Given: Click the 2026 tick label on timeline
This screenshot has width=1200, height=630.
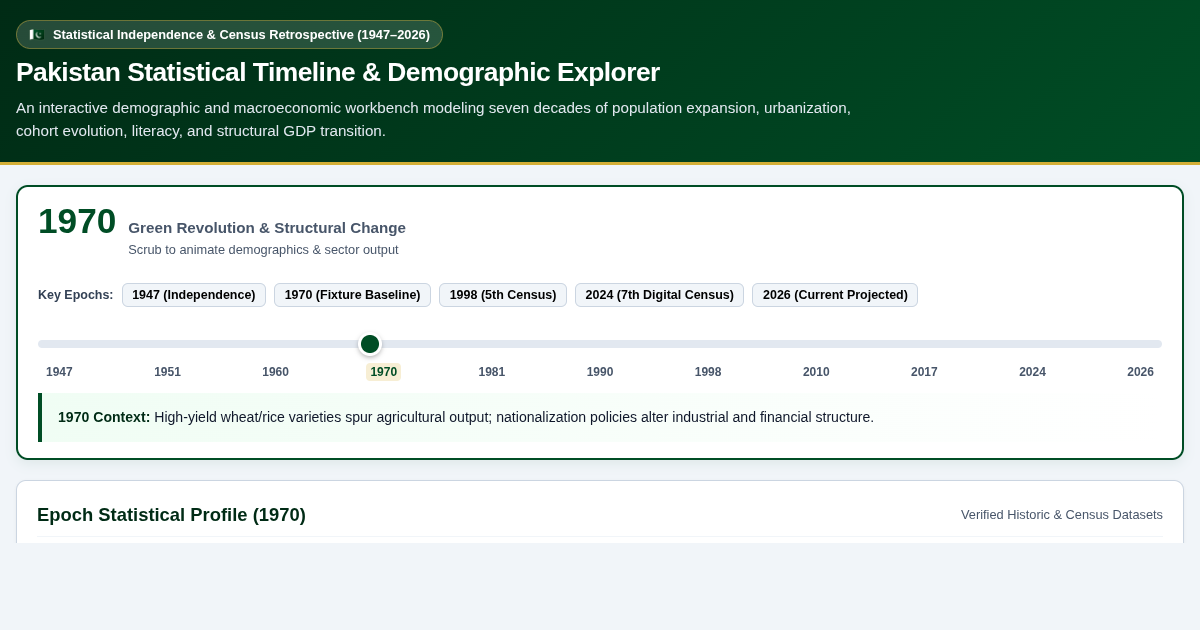Looking at the screenshot, I should [1140, 372].
